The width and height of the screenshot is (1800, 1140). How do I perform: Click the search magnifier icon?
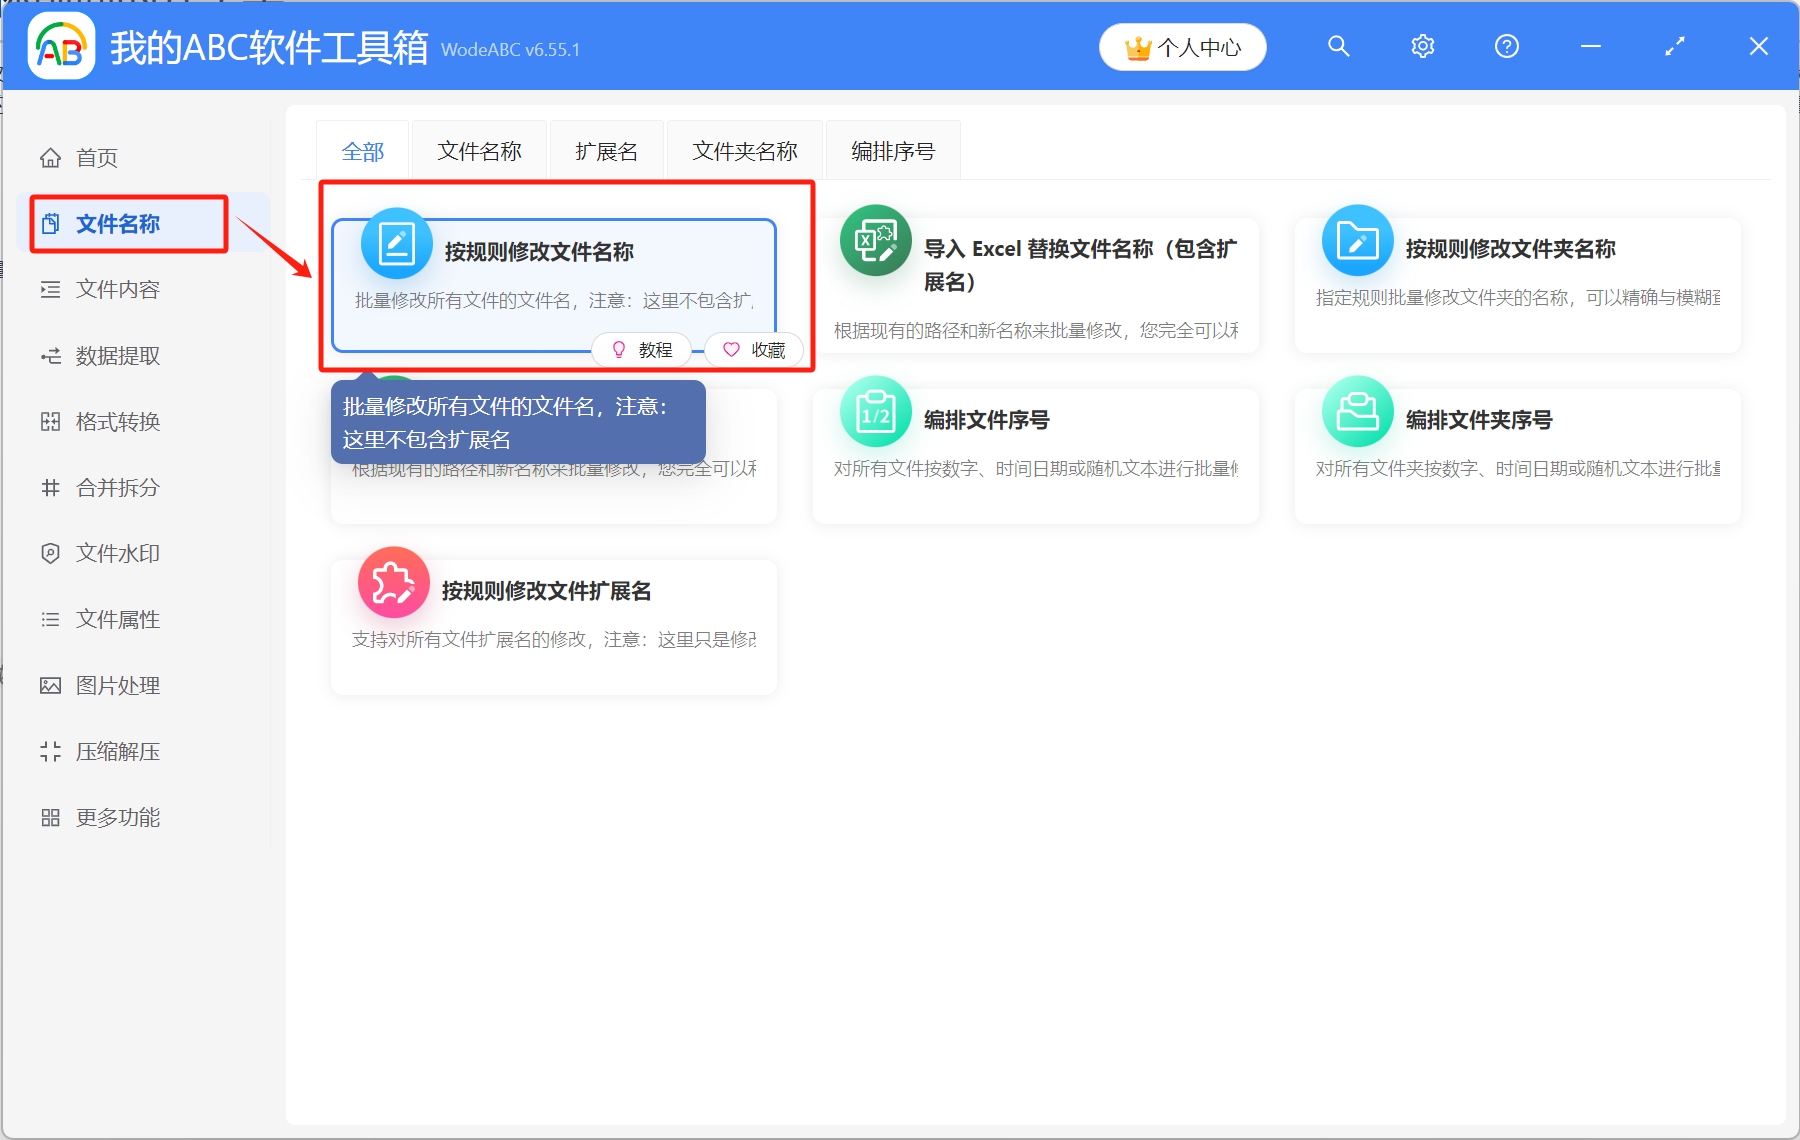(1338, 46)
